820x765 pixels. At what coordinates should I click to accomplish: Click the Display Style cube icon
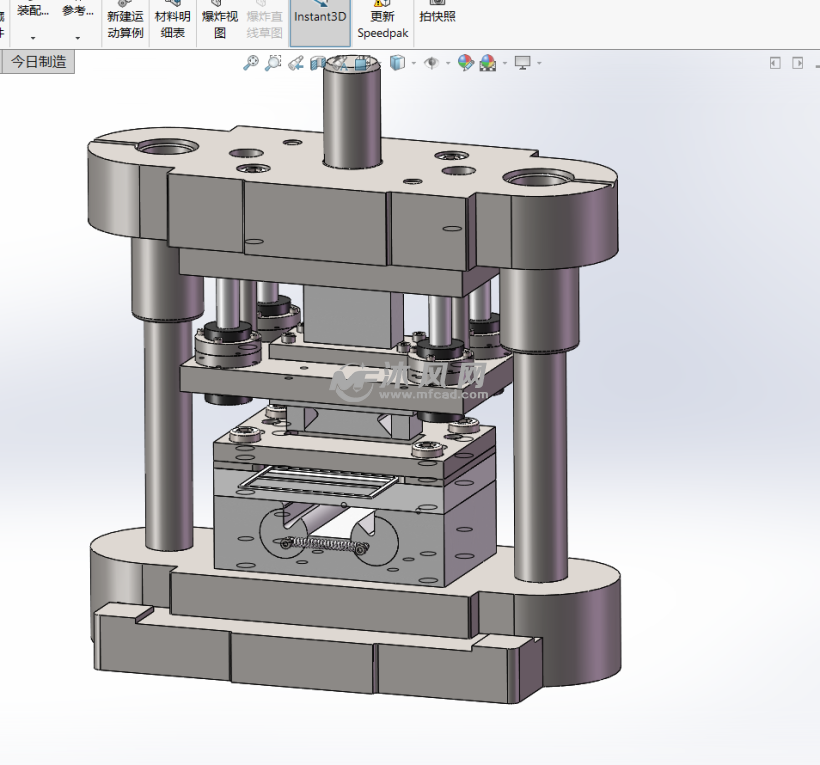pyautogui.click(x=397, y=63)
